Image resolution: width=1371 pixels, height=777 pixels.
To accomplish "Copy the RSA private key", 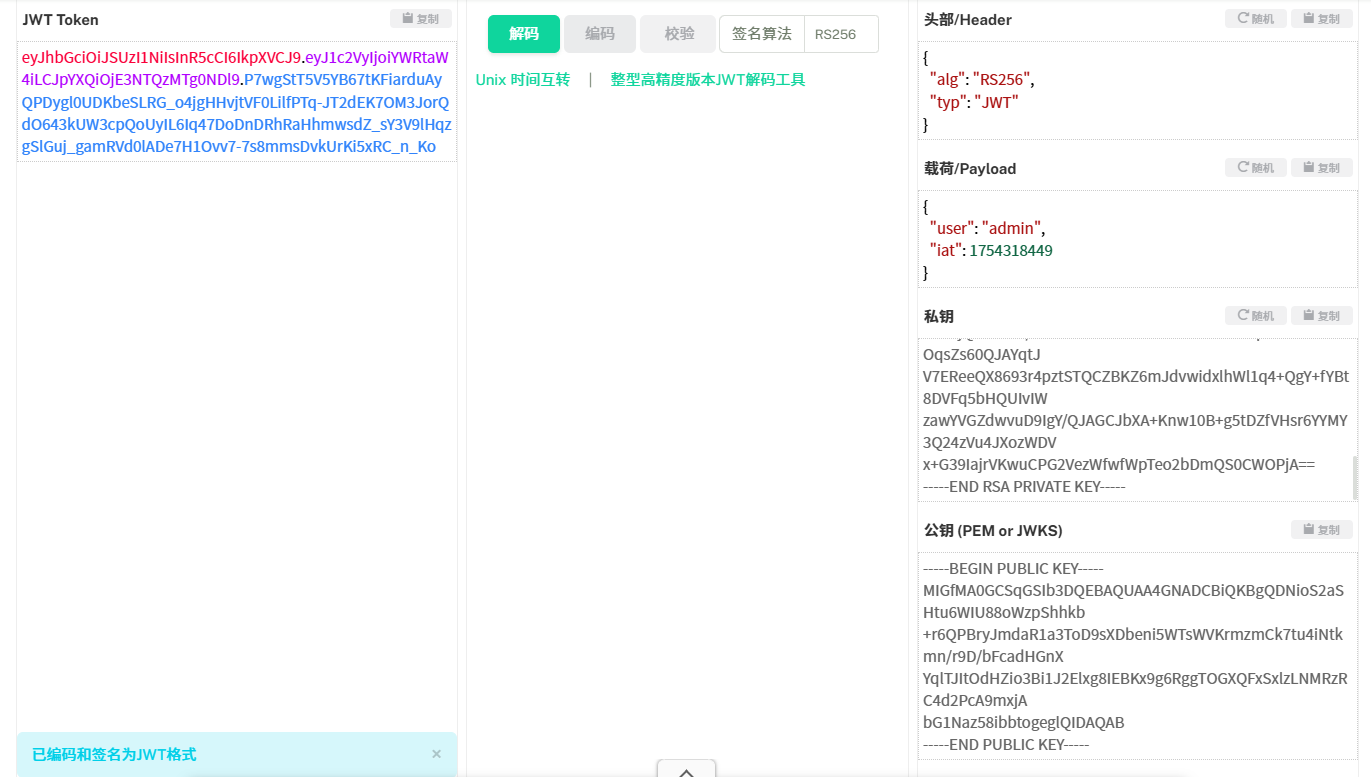I will (1321, 315).
